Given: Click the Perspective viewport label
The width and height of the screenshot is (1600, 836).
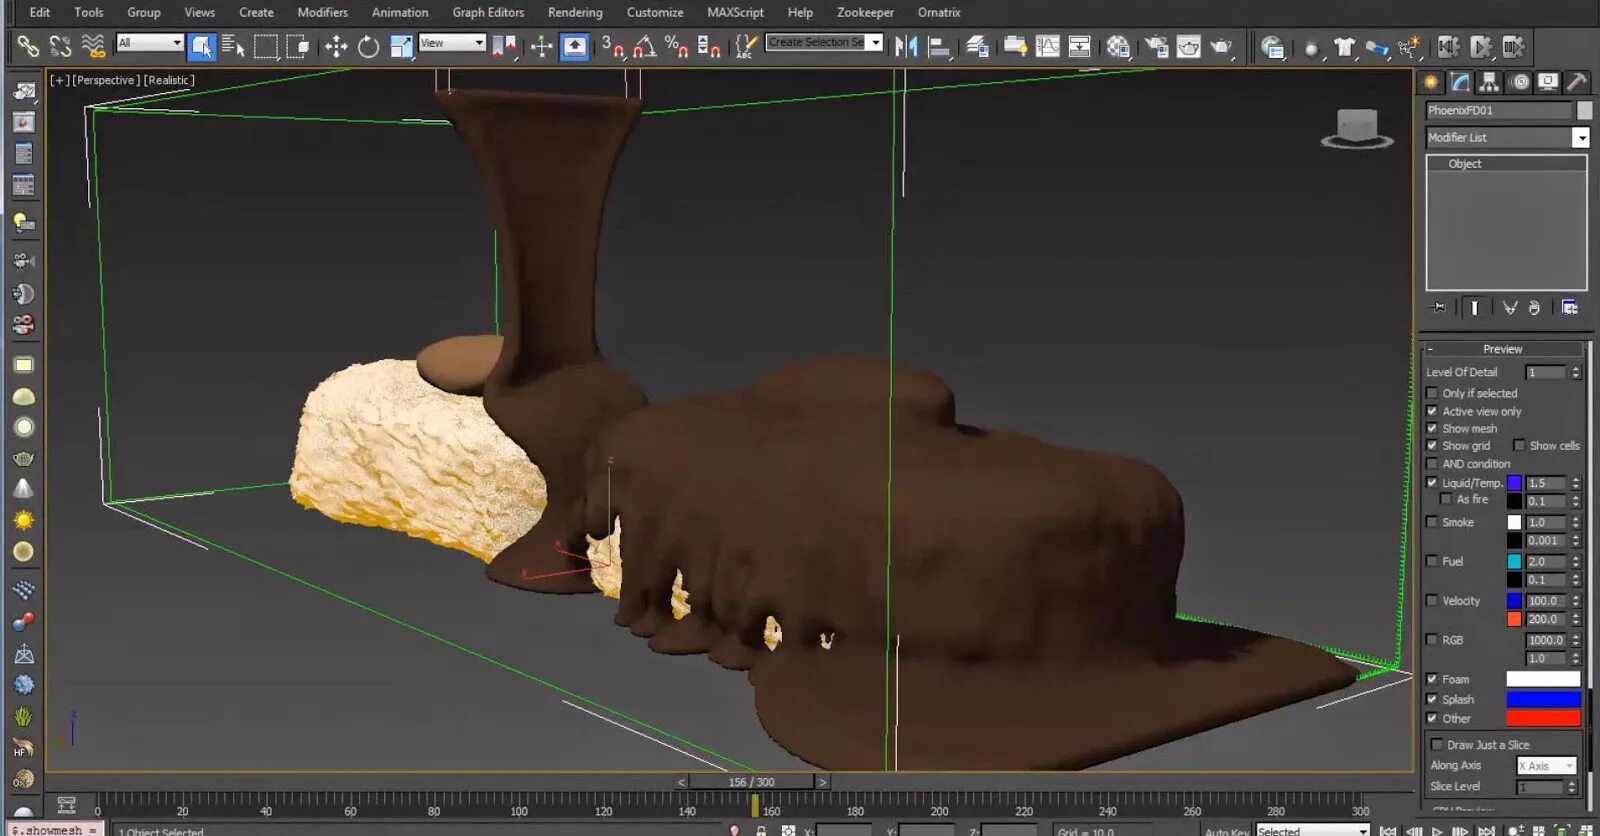Looking at the screenshot, I should tap(106, 80).
